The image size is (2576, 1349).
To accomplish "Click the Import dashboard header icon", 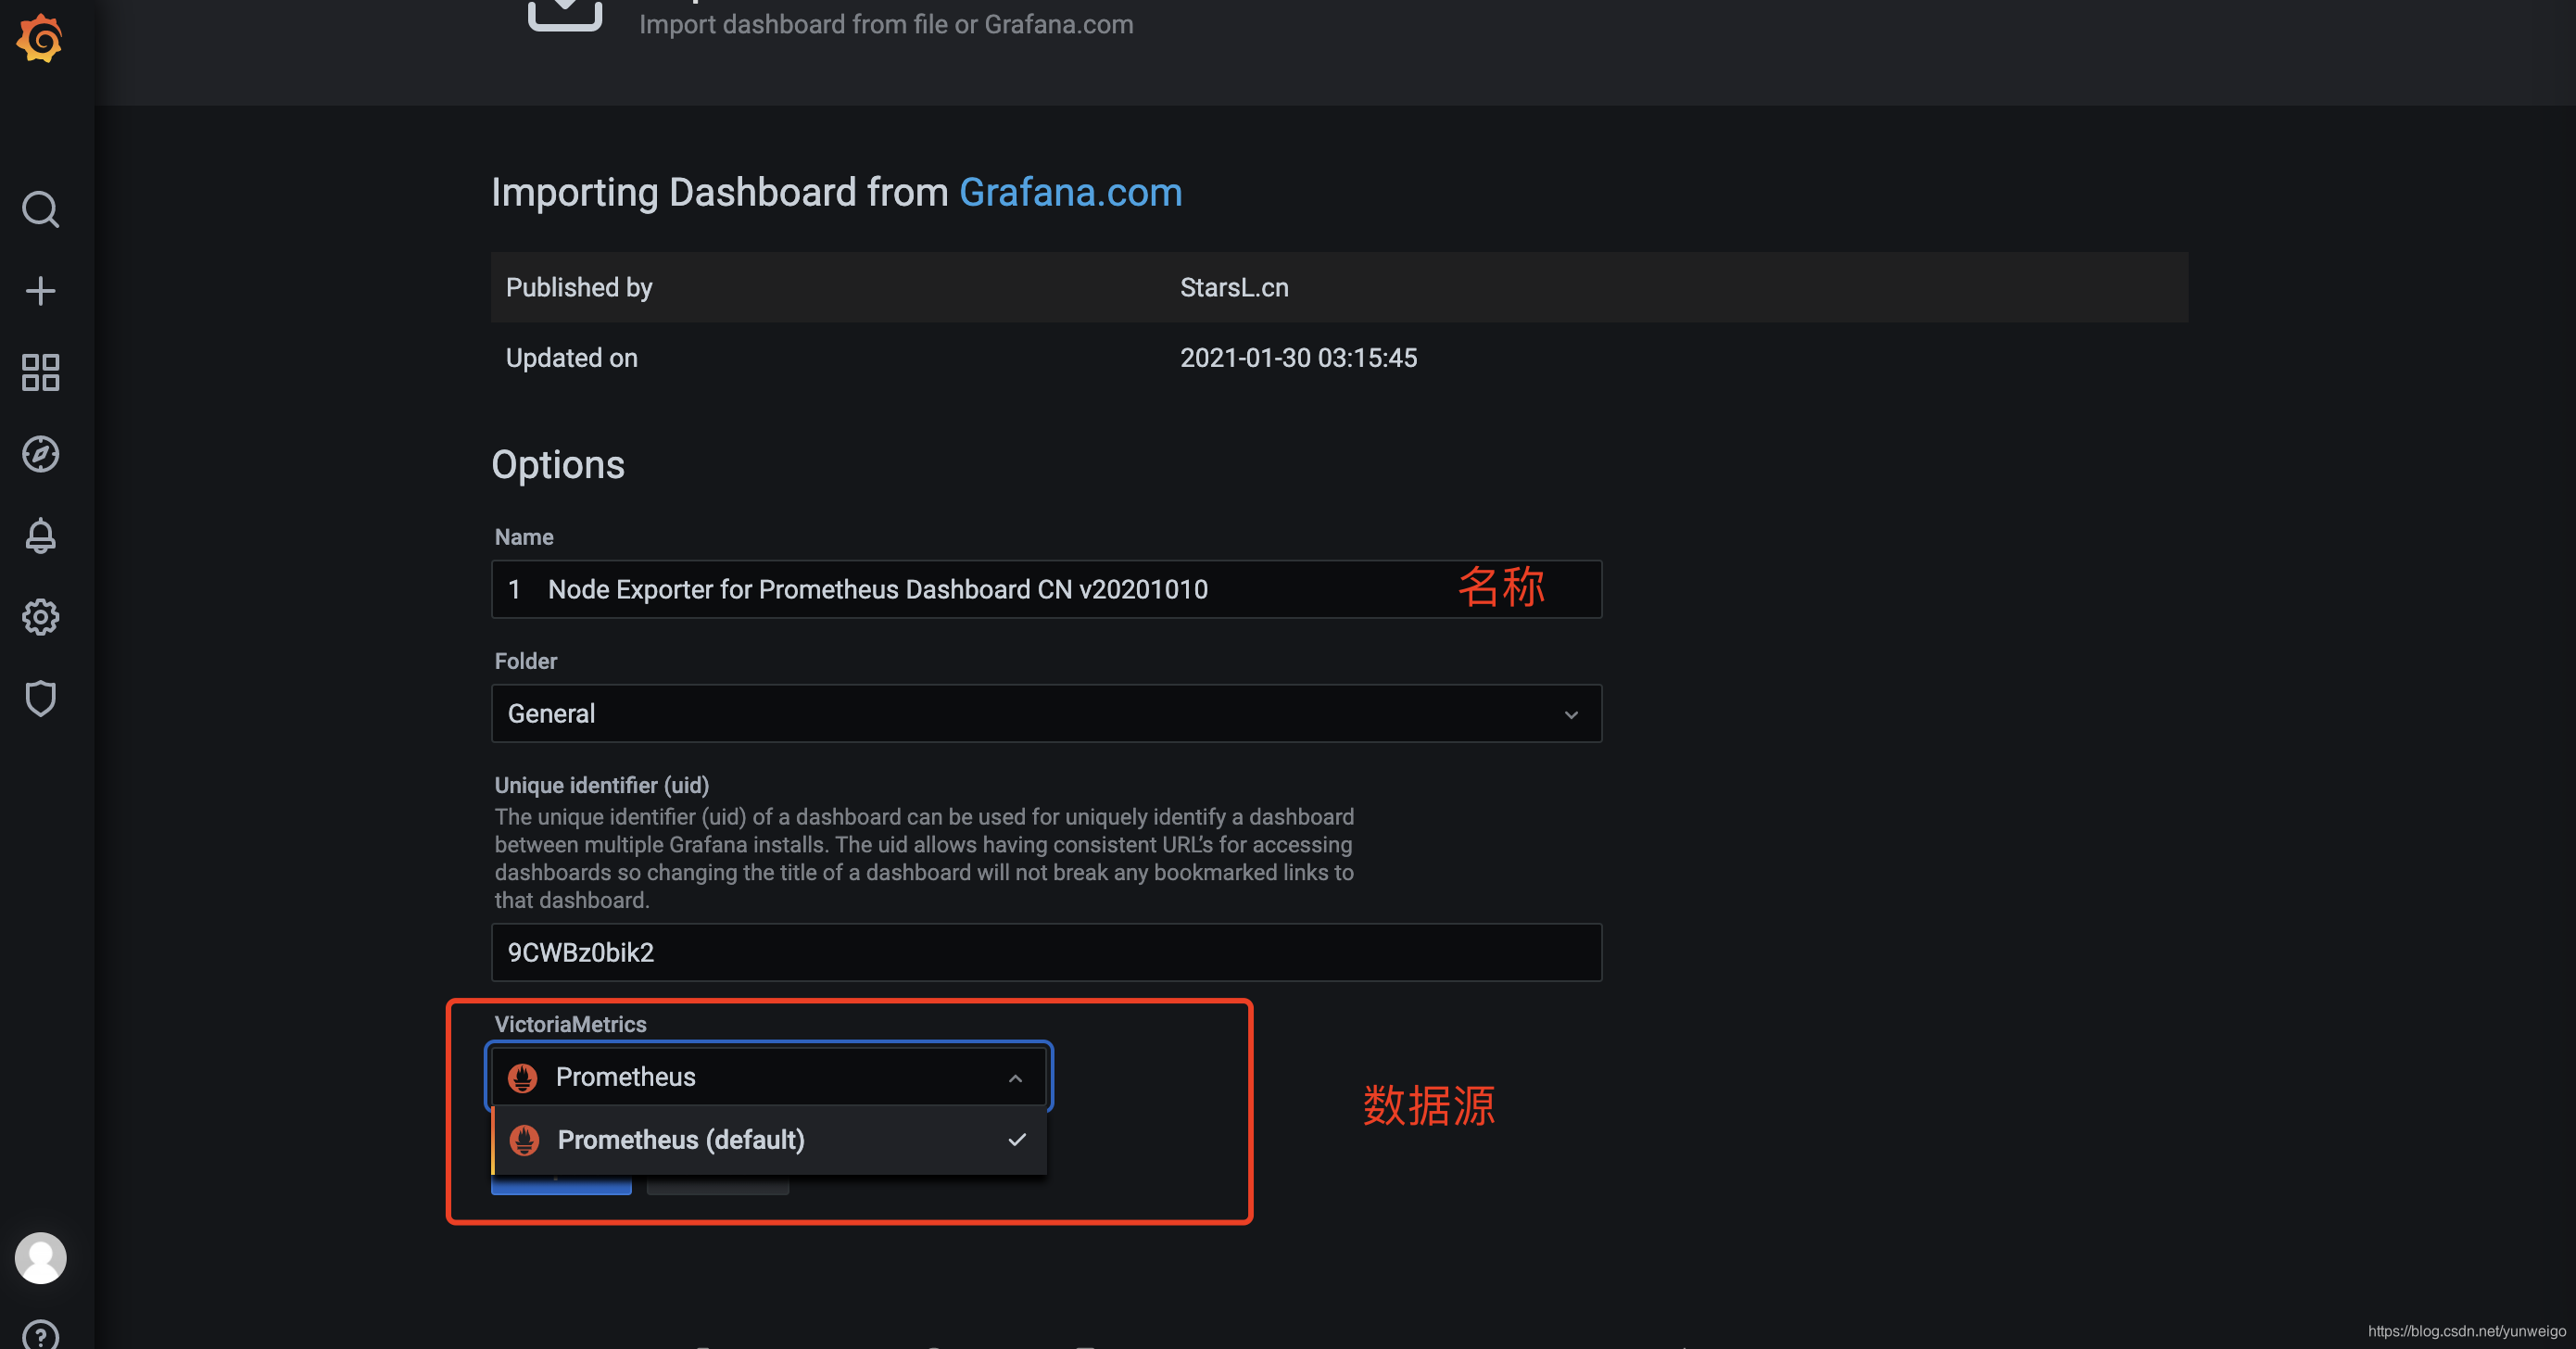I will pyautogui.click(x=565, y=15).
